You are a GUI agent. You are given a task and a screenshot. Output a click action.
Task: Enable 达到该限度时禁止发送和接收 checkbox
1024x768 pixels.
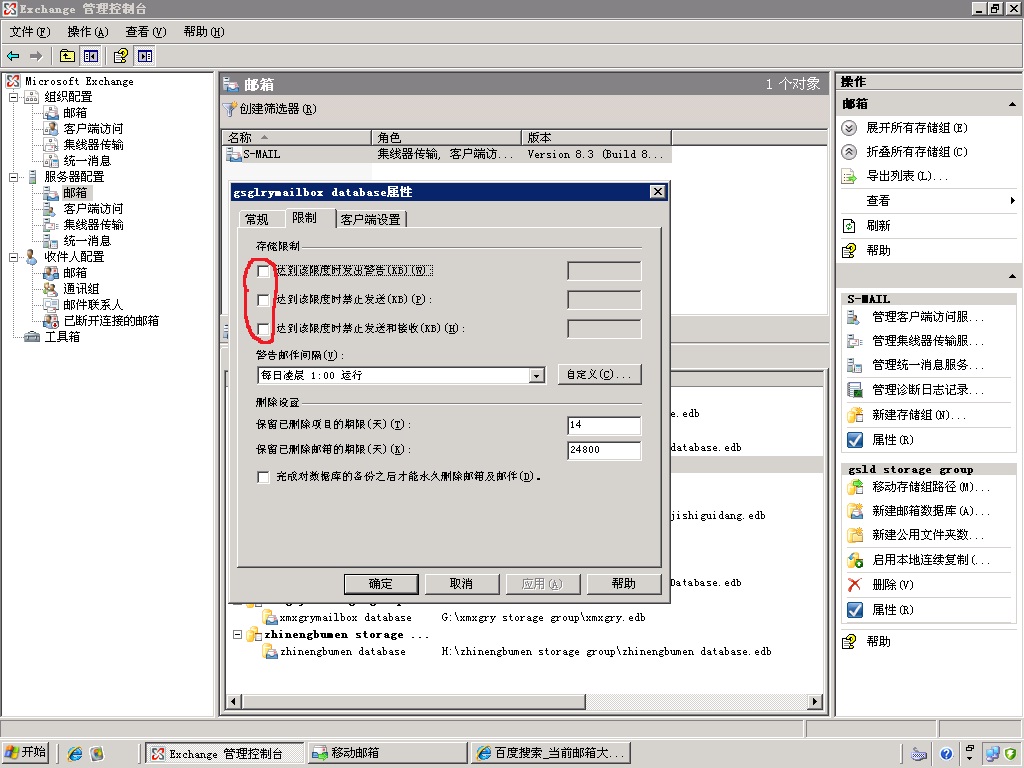tap(263, 329)
